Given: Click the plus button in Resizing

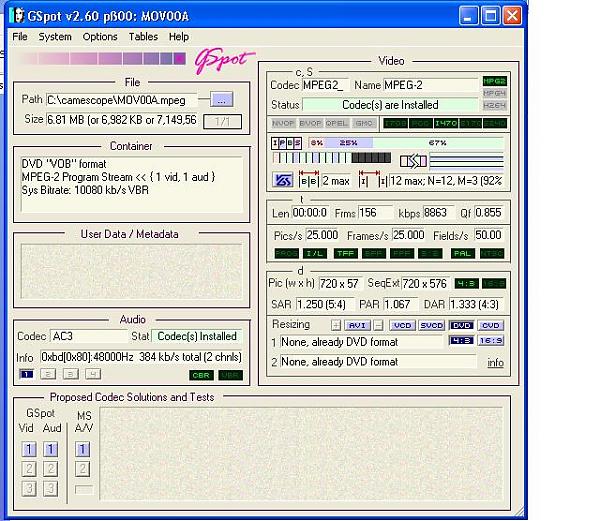Looking at the screenshot, I should [x=336, y=326].
